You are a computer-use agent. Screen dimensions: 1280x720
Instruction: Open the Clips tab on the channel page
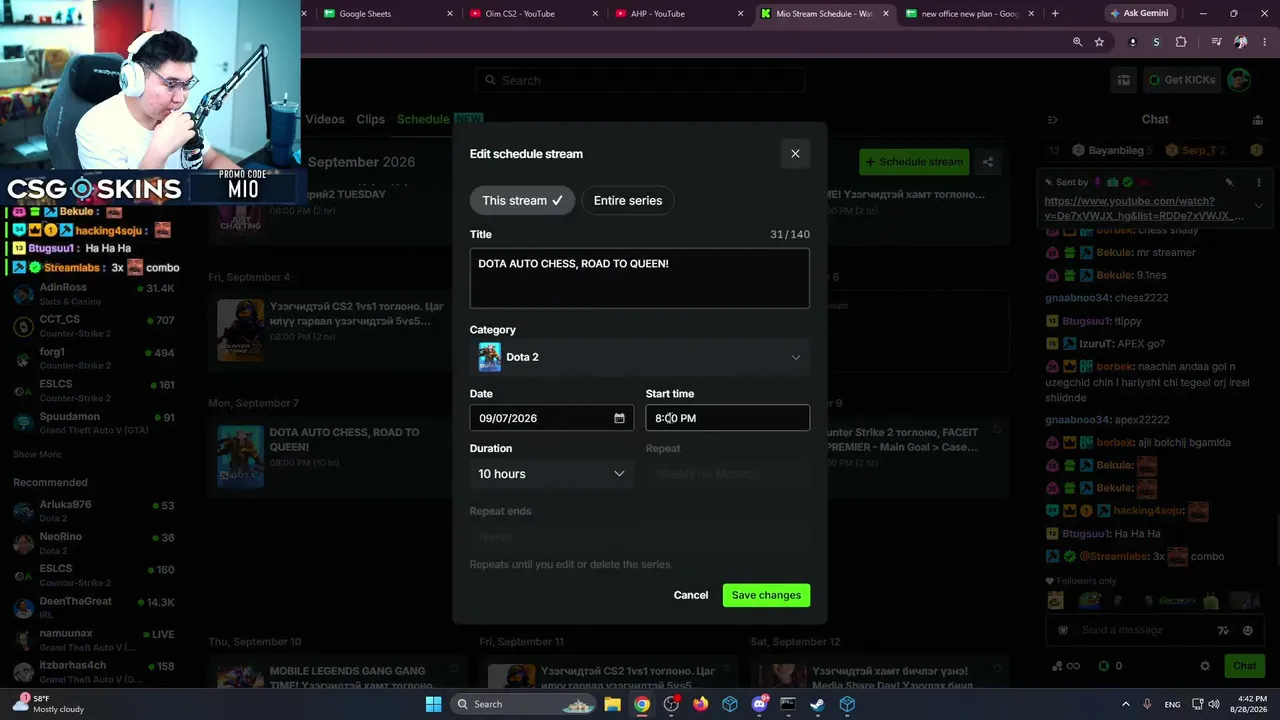click(x=370, y=119)
